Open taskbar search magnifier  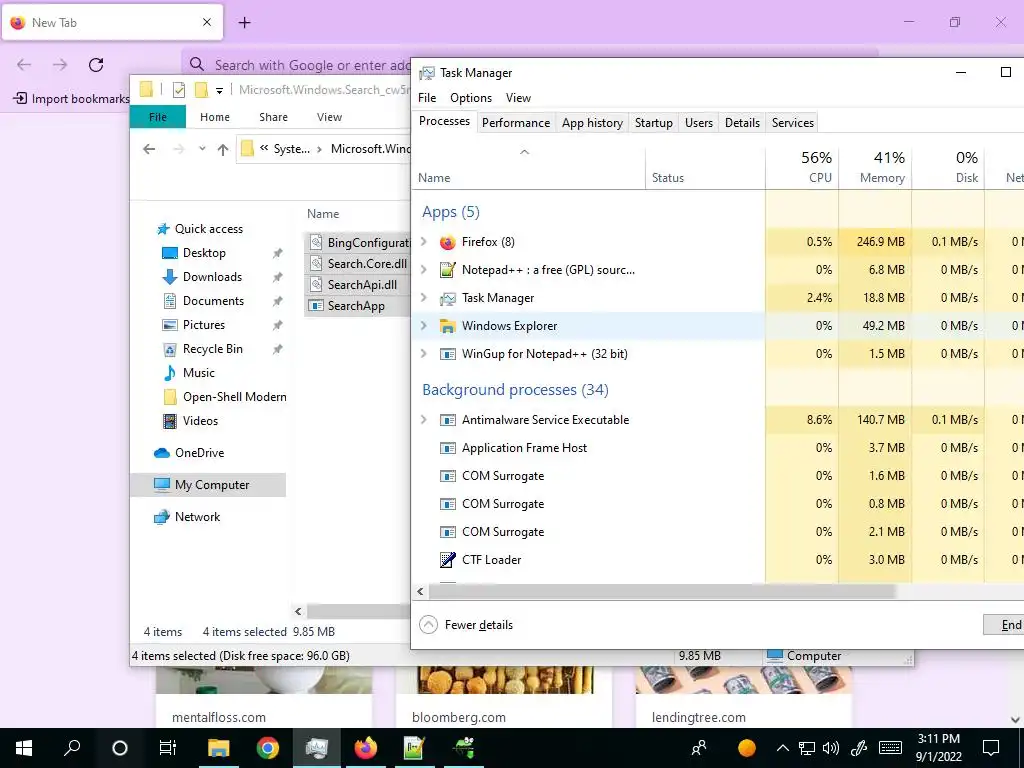[72, 748]
